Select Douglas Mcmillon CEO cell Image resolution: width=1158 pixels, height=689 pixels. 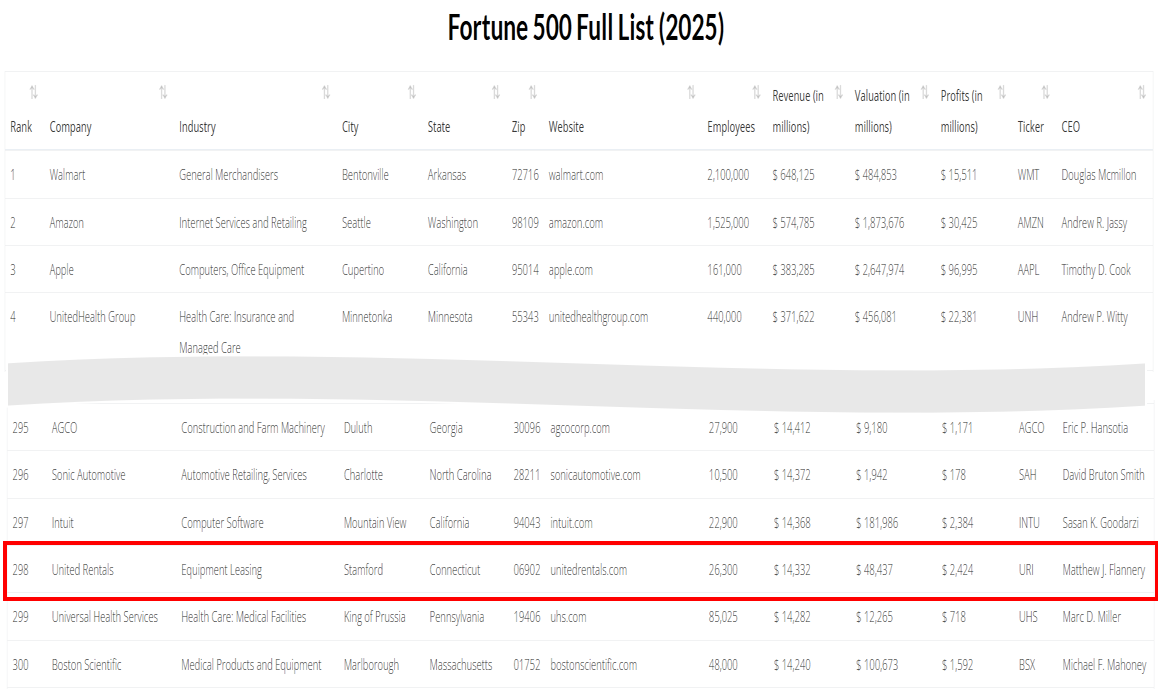point(1099,175)
